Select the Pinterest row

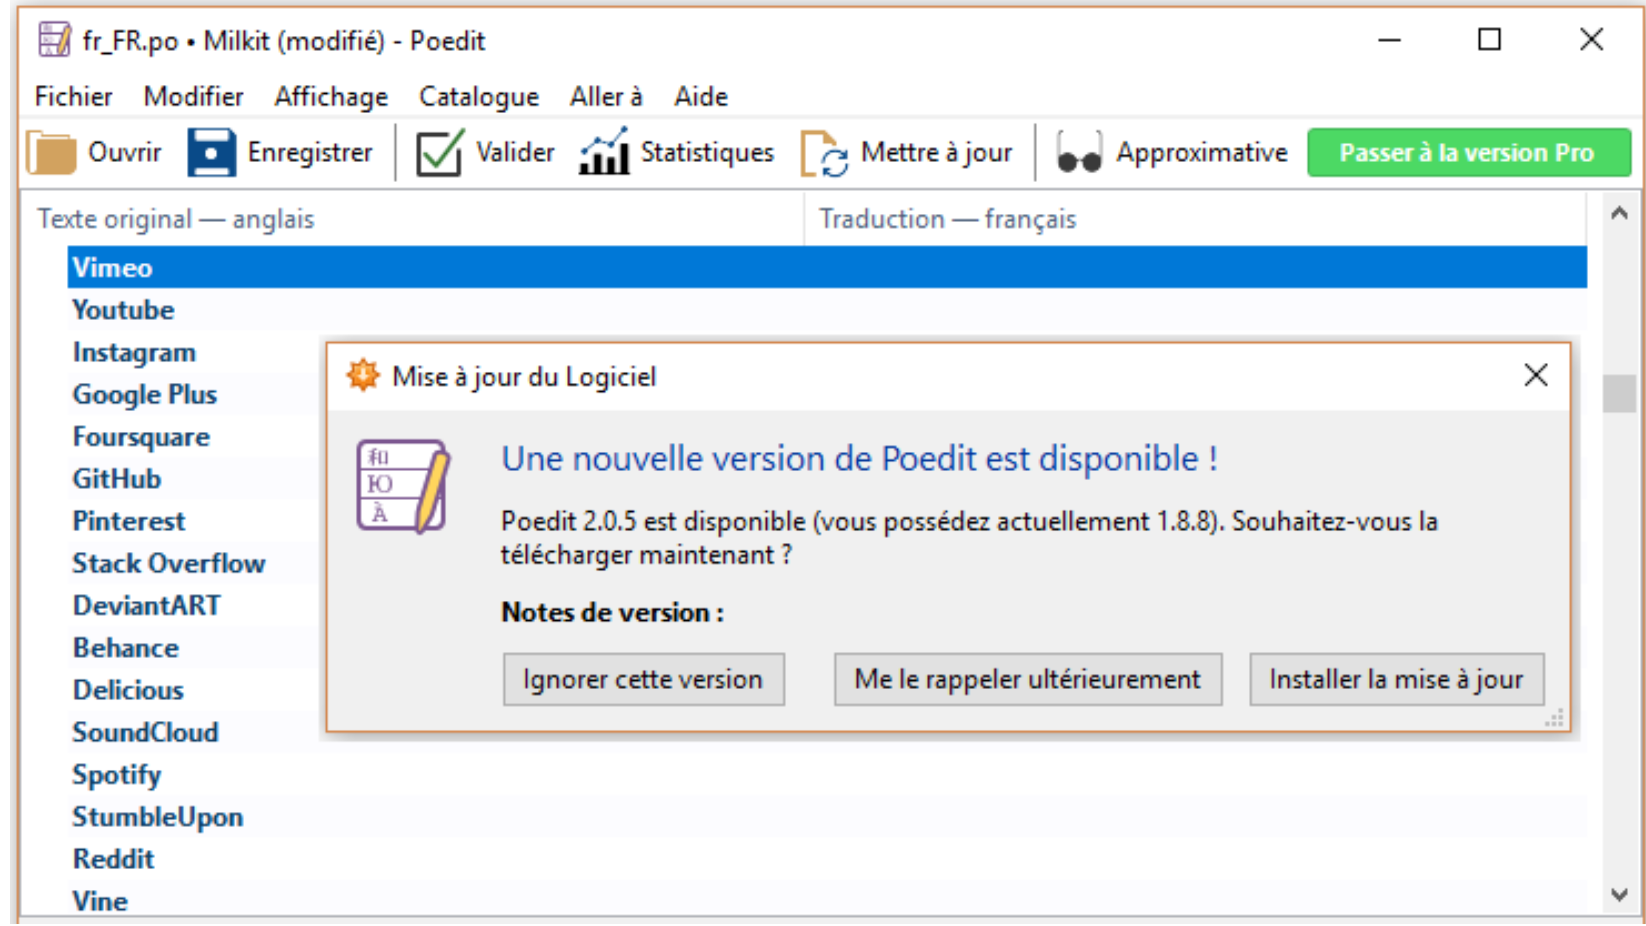(194, 521)
